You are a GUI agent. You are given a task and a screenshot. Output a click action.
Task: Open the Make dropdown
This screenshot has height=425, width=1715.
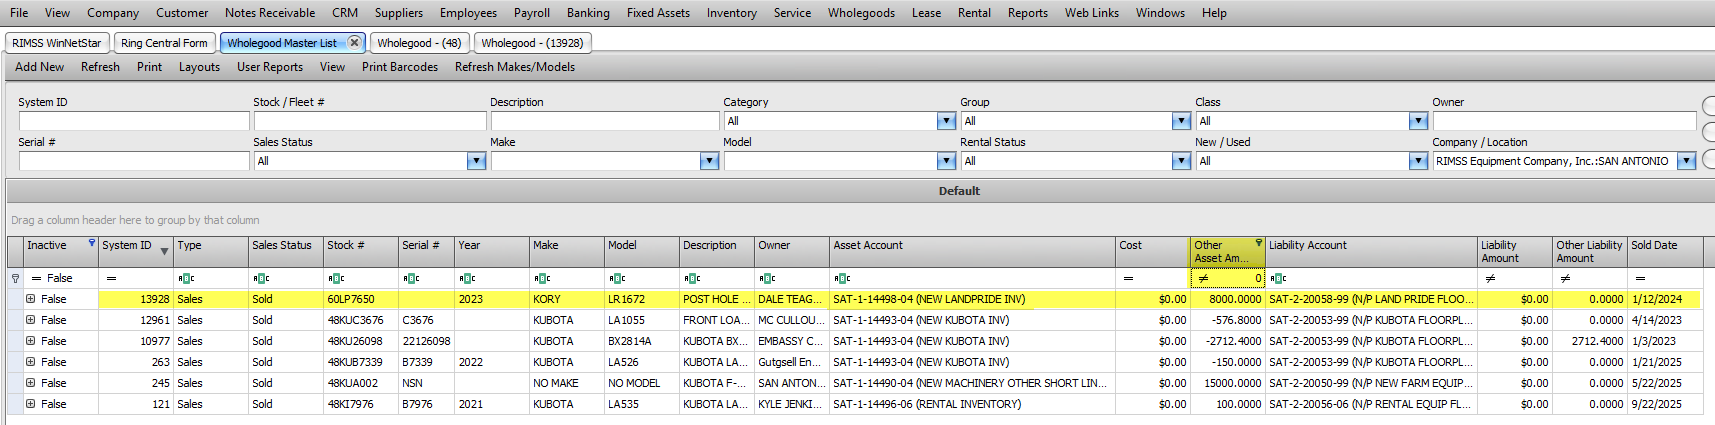point(709,161)
